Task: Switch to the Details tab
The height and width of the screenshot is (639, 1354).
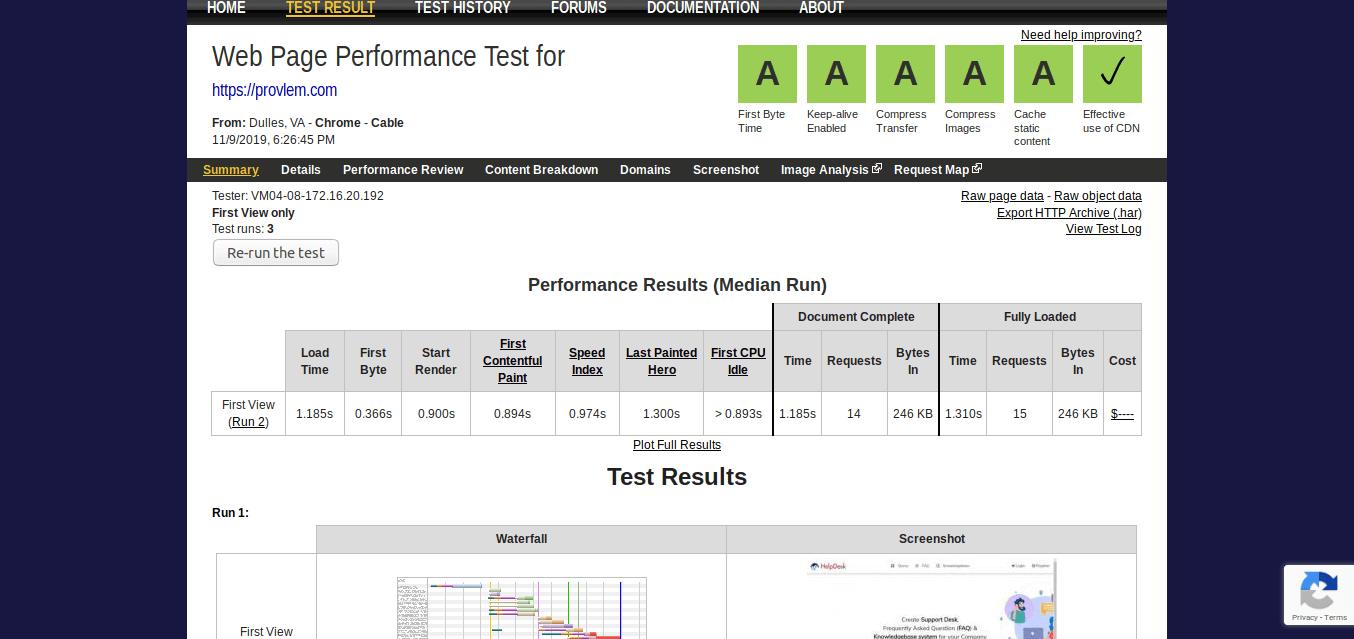Action: pyautogui.click(x=301, y=170)
